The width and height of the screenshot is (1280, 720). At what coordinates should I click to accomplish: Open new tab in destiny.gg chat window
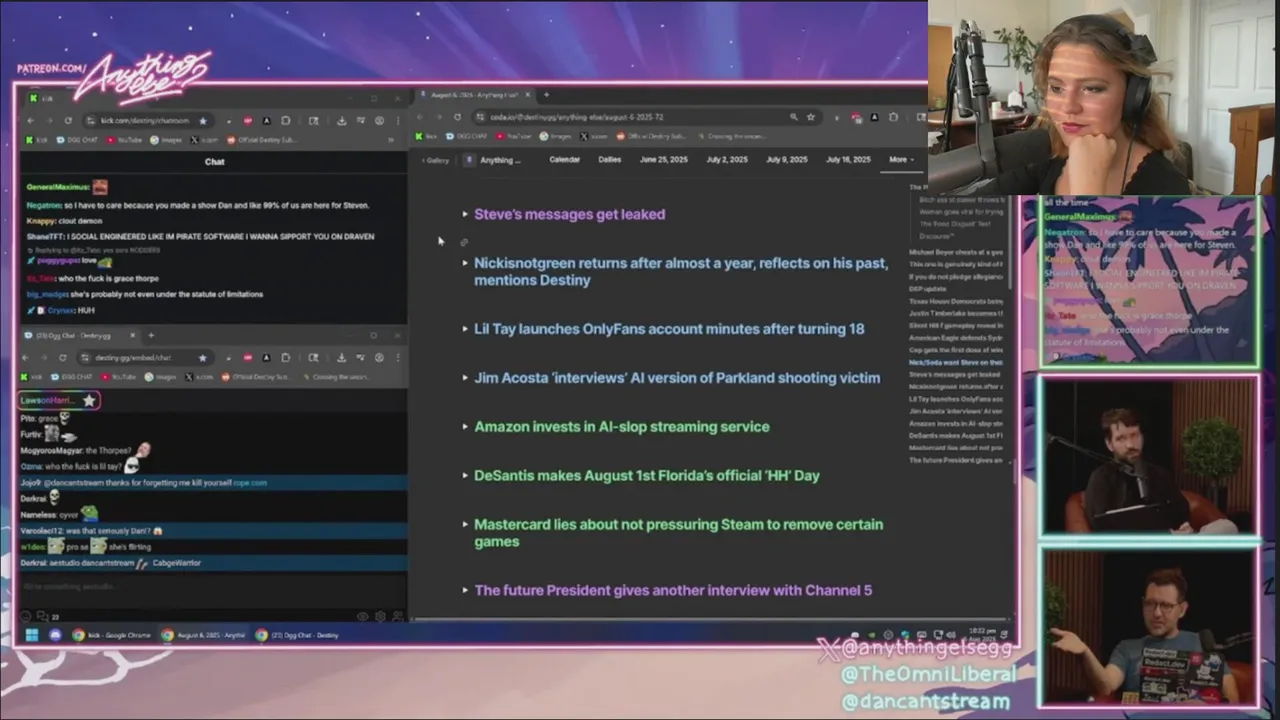[151, 335]
